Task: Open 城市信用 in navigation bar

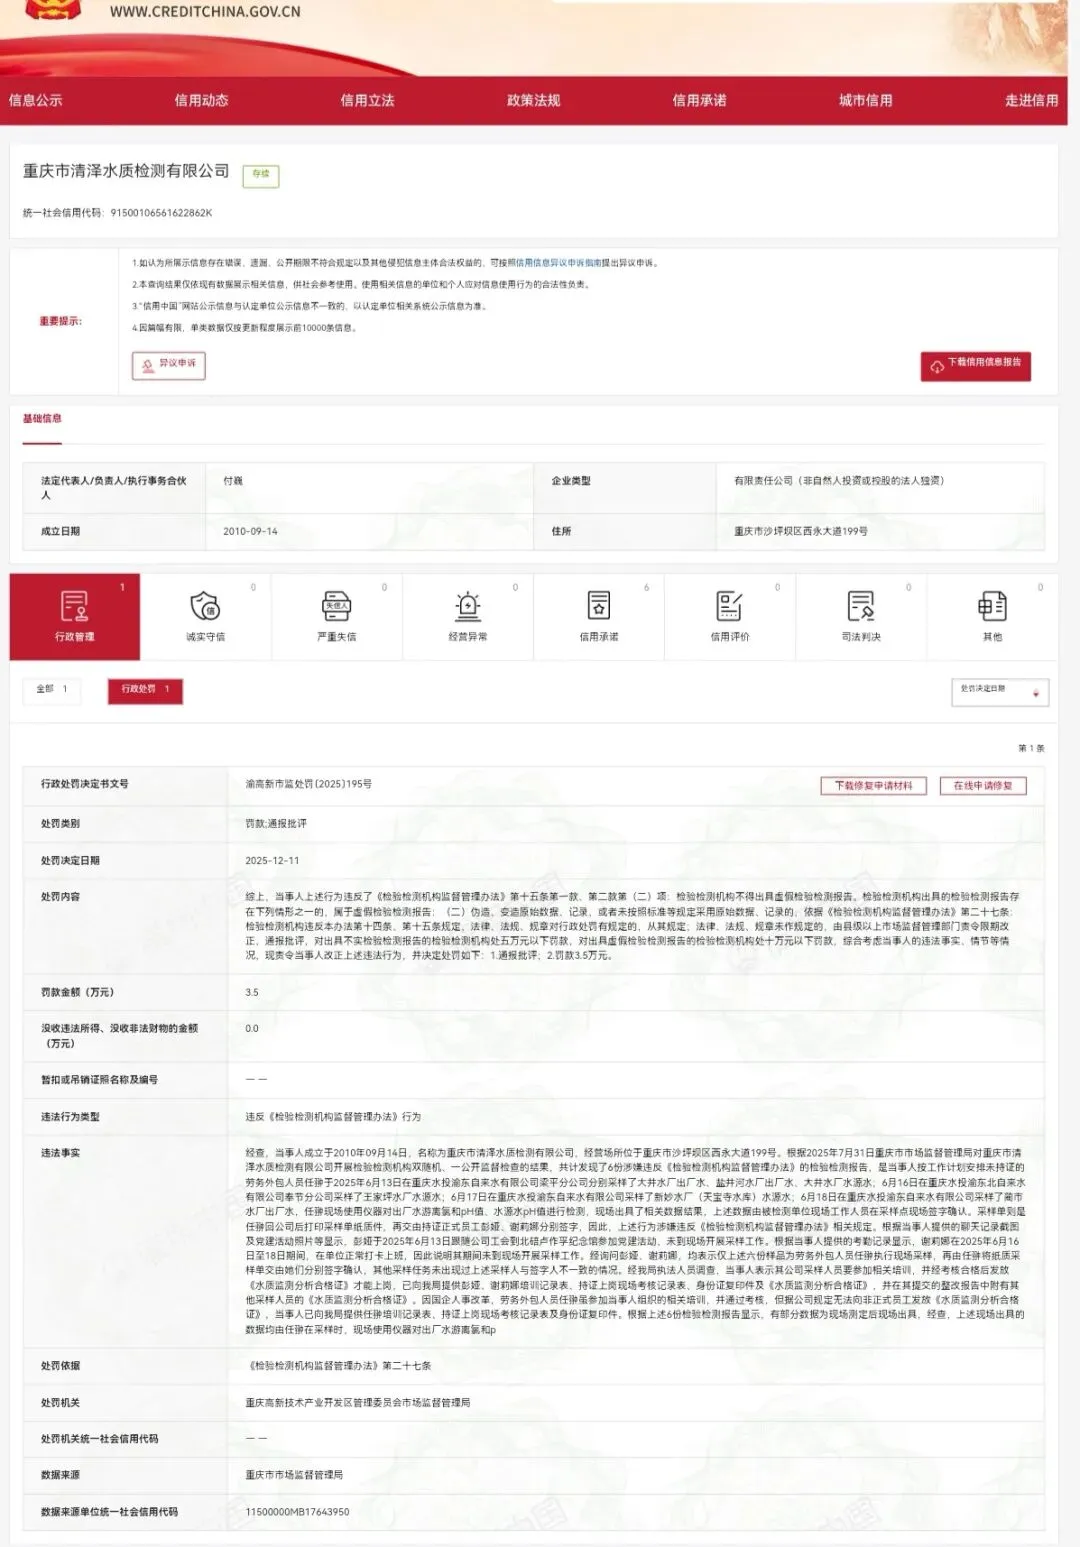Action: tap(865, 100)
